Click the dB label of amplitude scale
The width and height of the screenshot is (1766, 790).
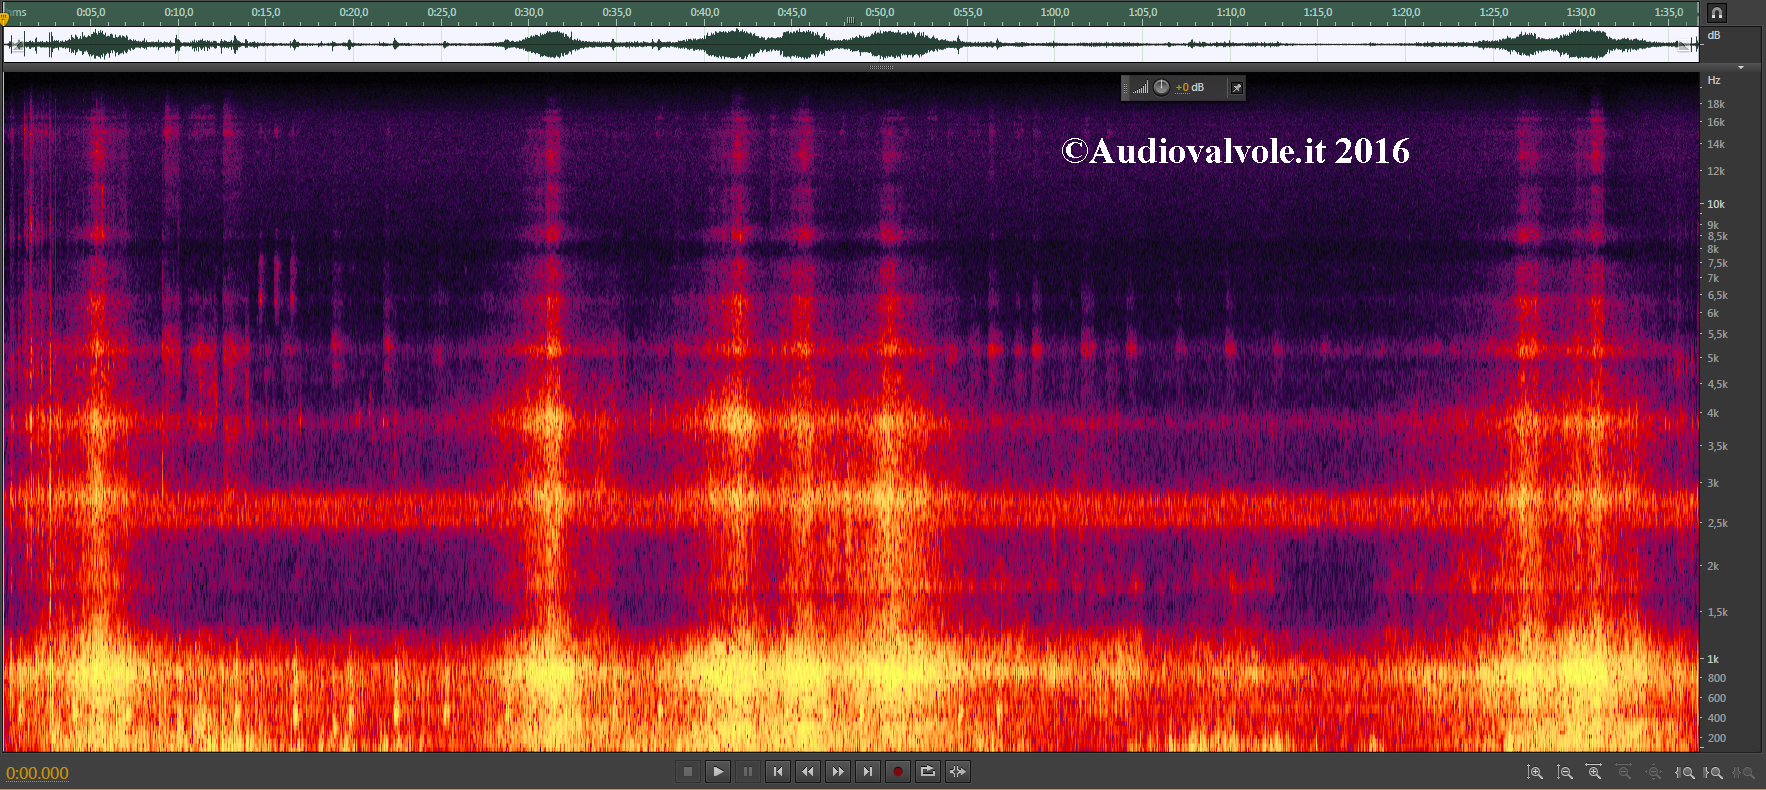coord(1713,35)
